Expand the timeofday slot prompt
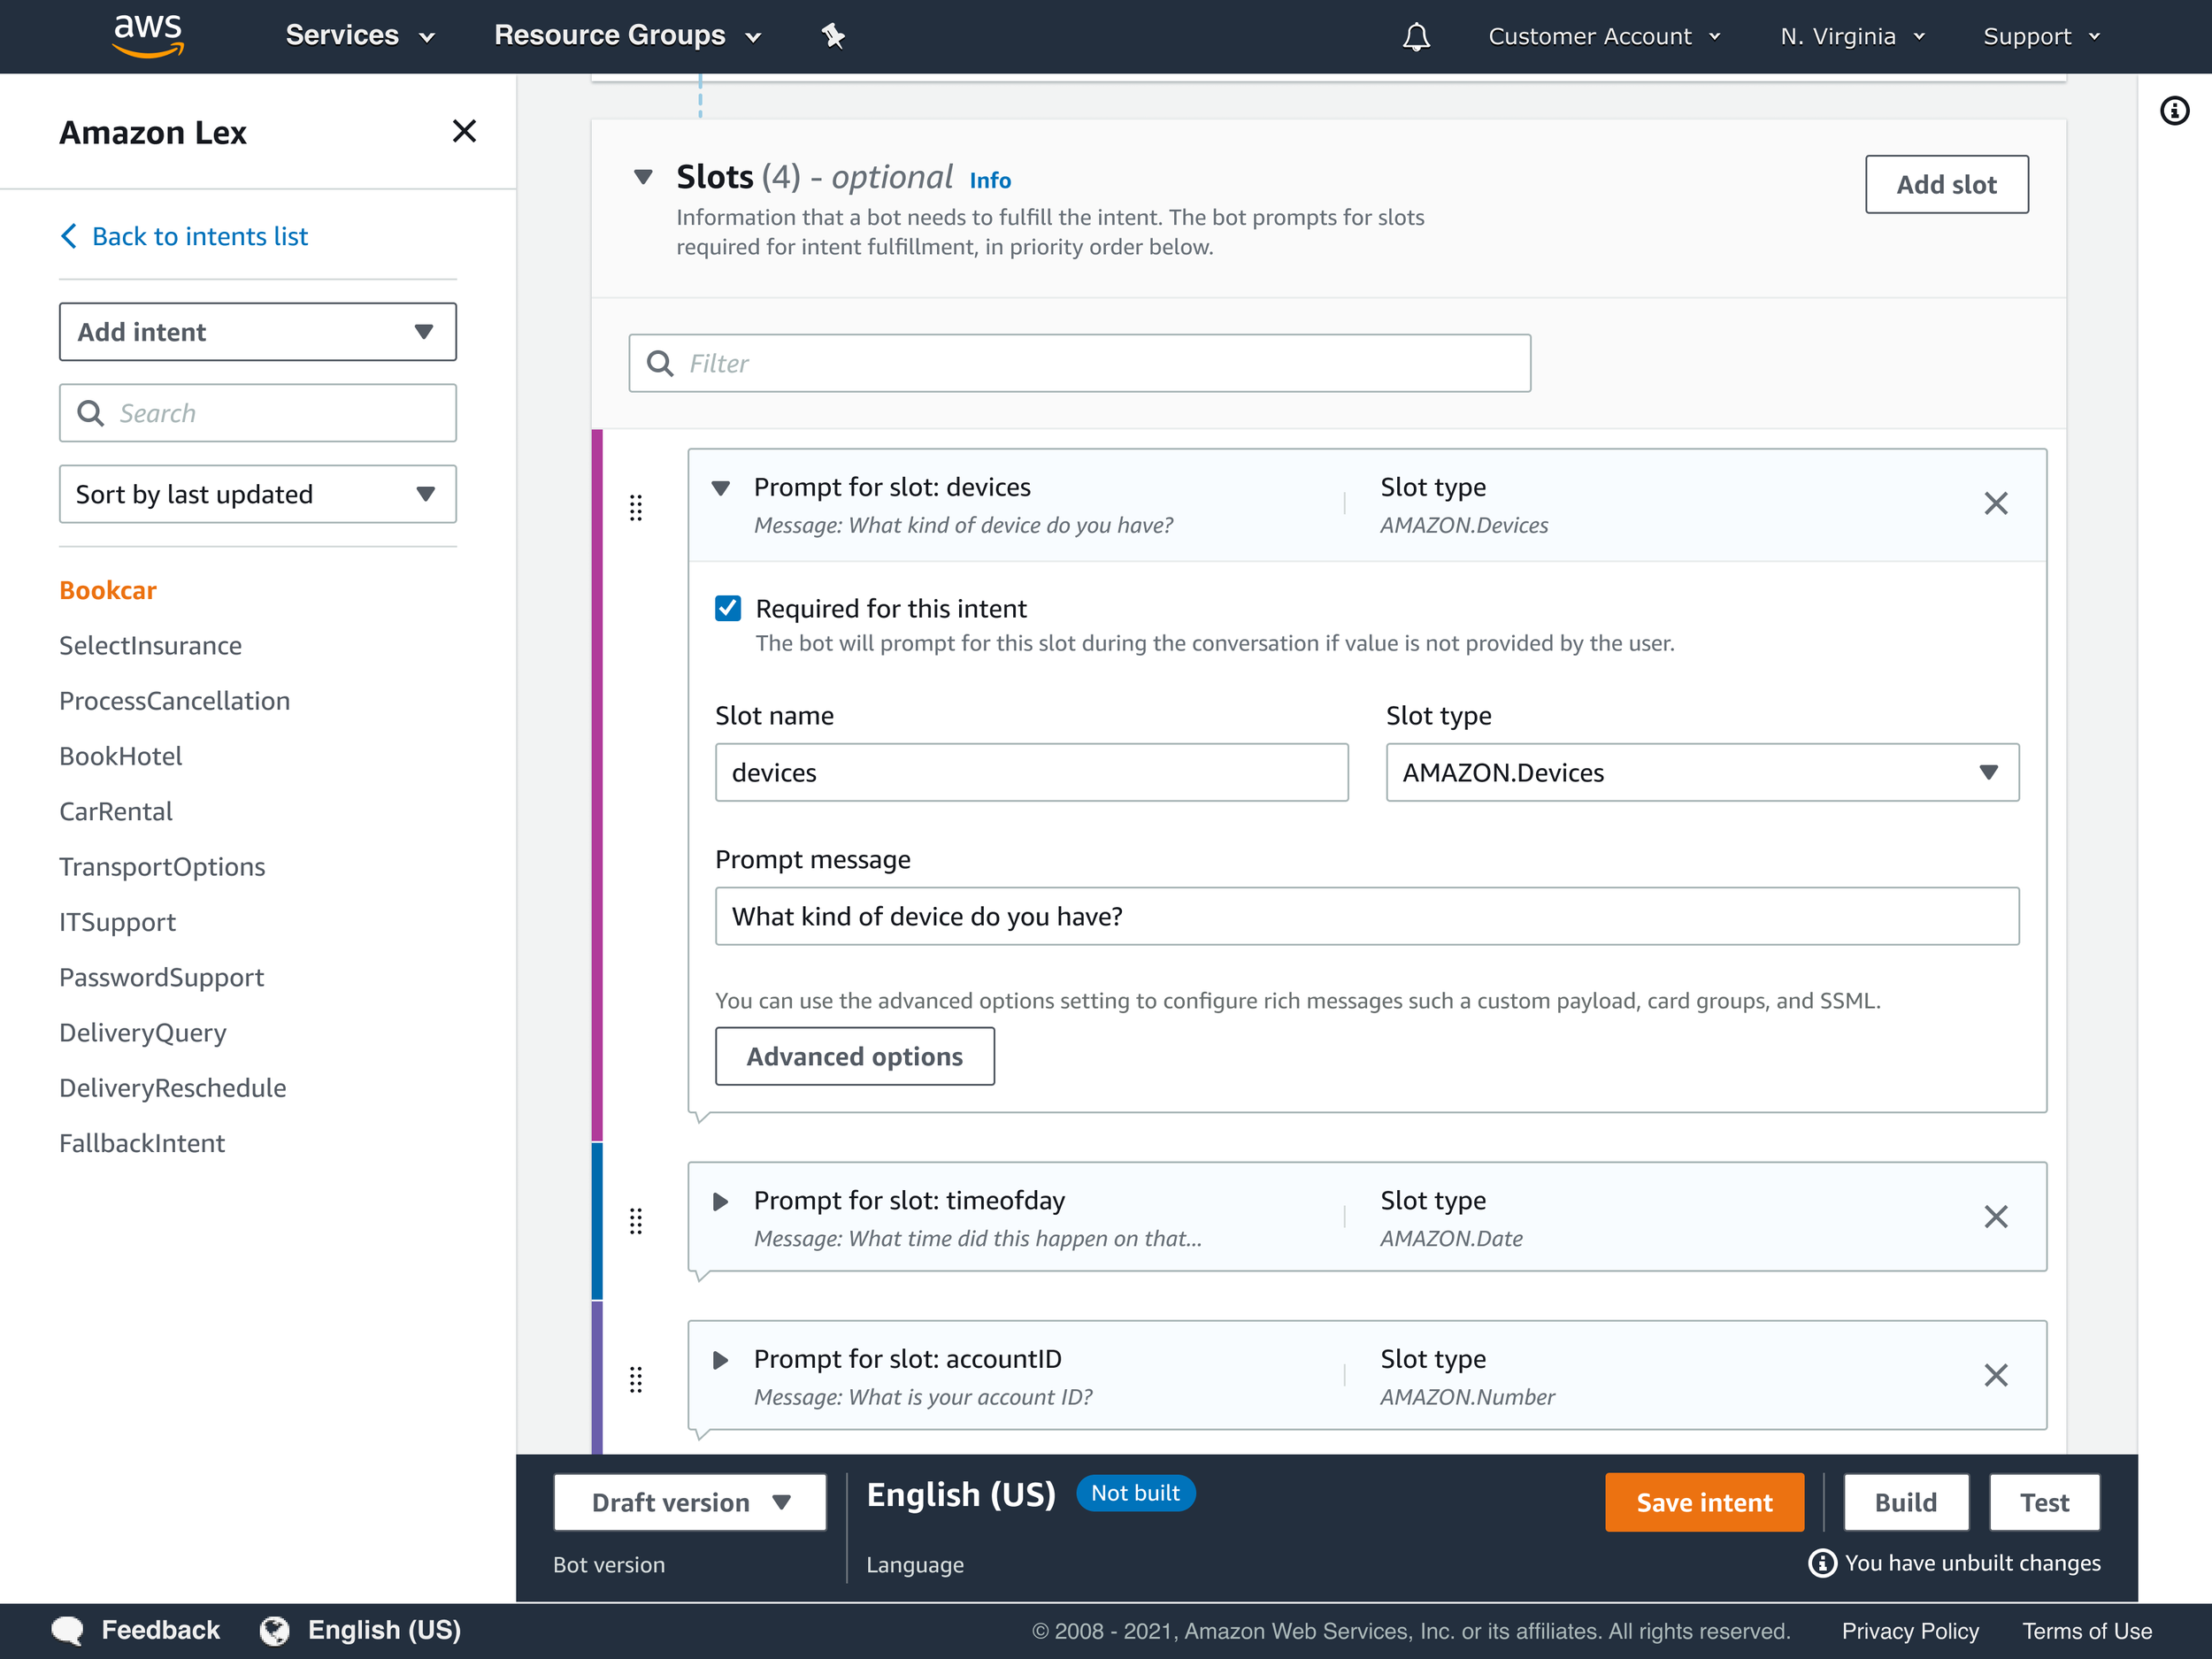 (720, 1200)
